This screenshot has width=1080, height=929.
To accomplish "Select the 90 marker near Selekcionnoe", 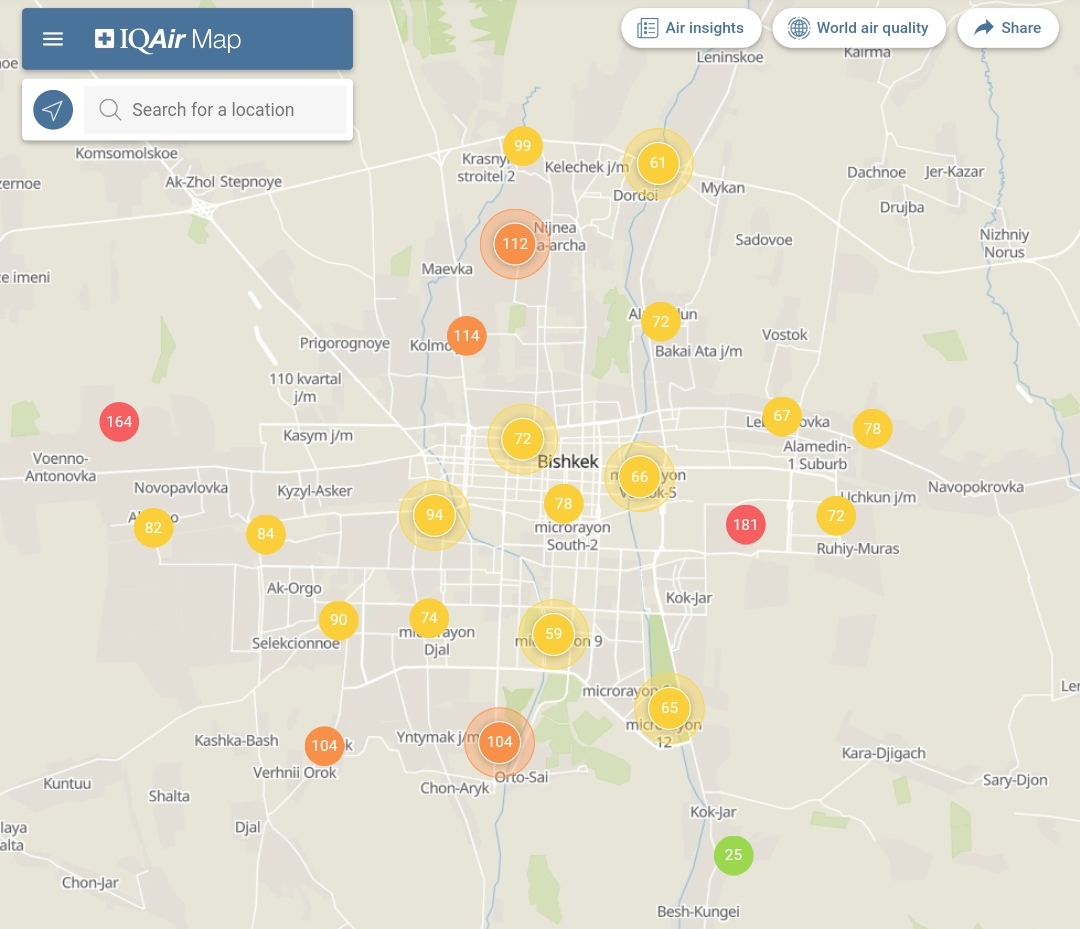I will (339, 620).
